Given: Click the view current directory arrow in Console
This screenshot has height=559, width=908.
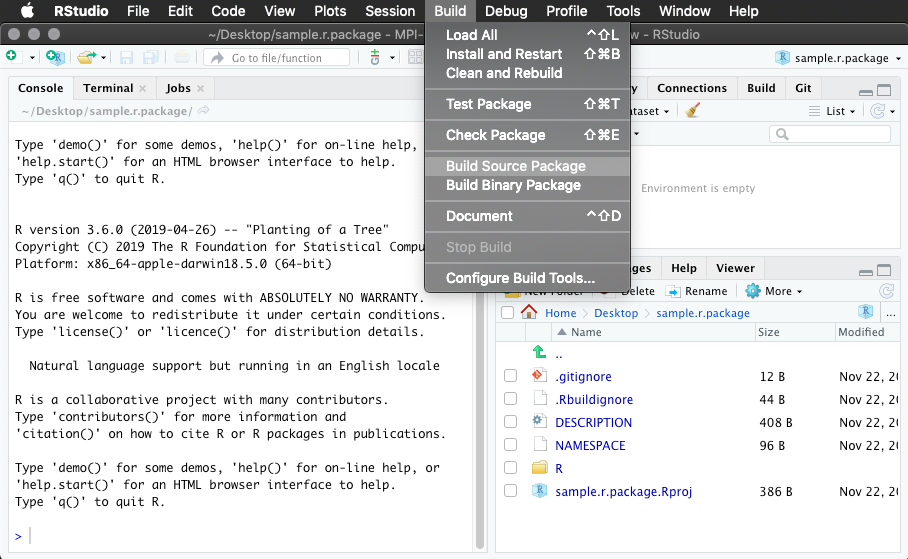Looking at the screenshot, I should pyautogui.click(x=203, y=110).
